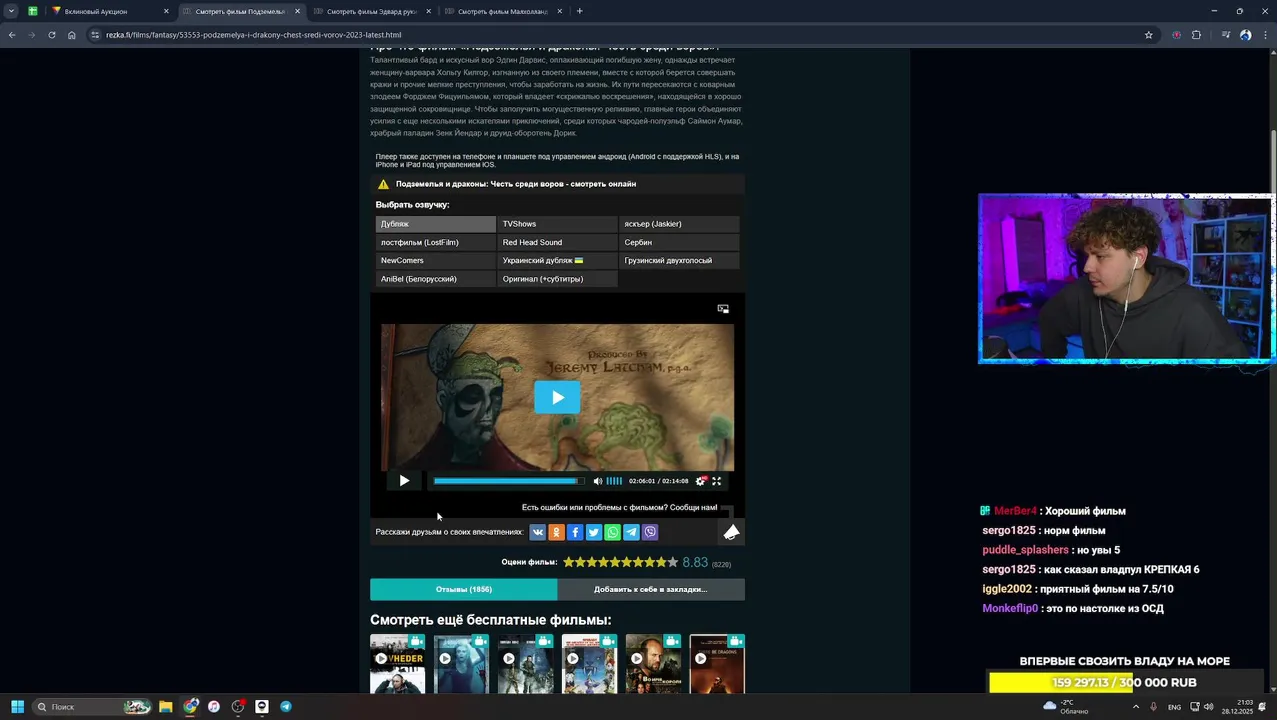Adjust the player volume bars
1277x720 pixels.
pyautogui.click(x=614, y=481)
